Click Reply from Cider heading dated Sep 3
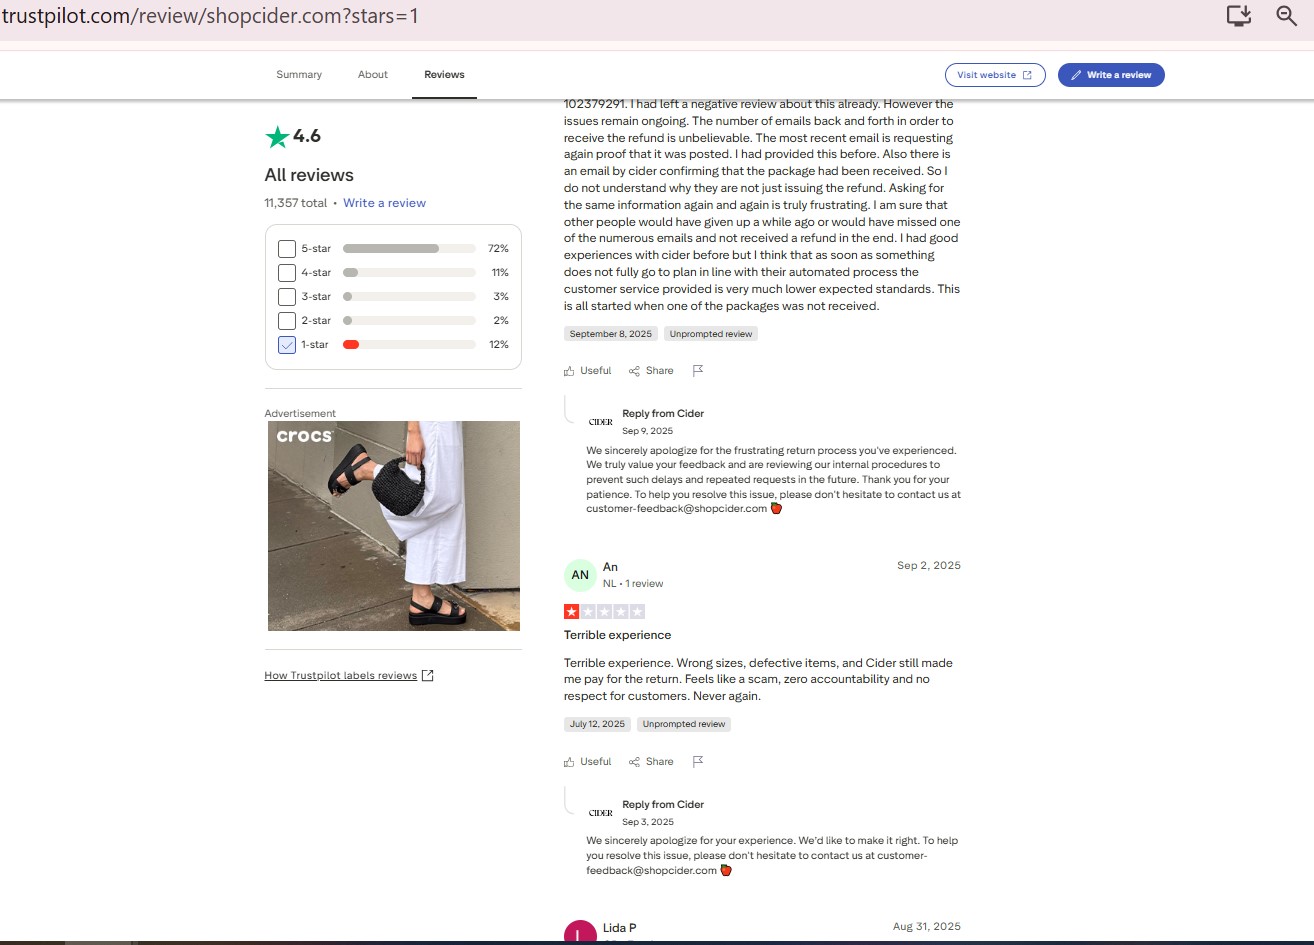This screenshot has height=945, width=1314. (663, 805)
